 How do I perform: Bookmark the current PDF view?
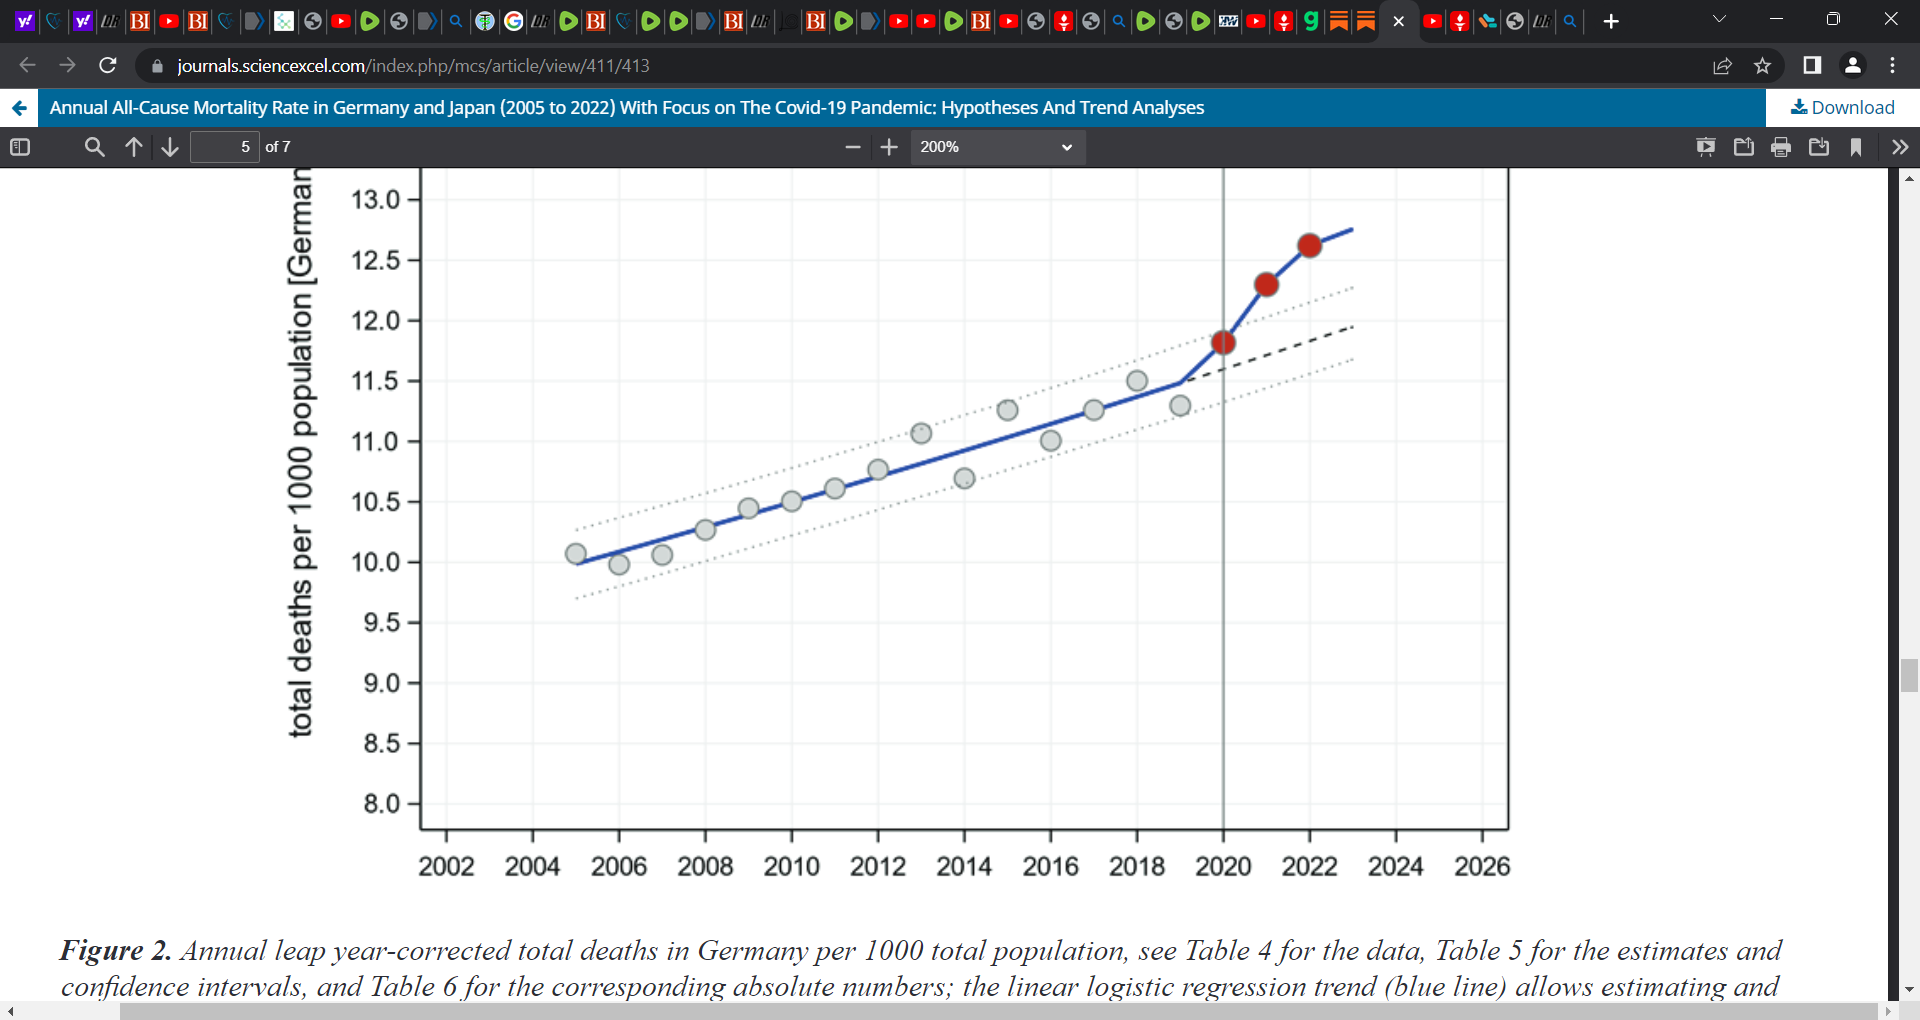(x=1856, y=147)
